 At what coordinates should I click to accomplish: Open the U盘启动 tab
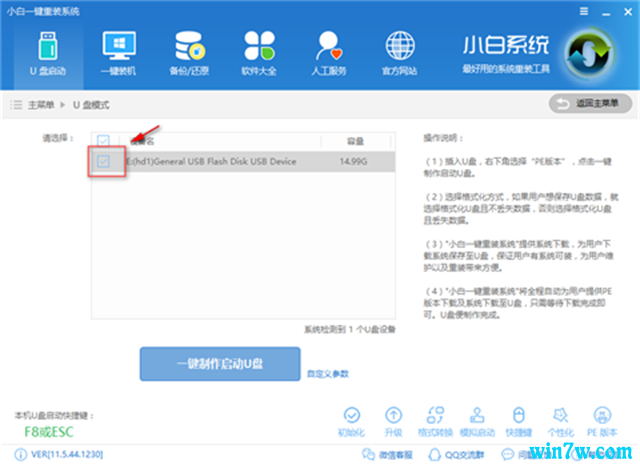click(48, 54)
